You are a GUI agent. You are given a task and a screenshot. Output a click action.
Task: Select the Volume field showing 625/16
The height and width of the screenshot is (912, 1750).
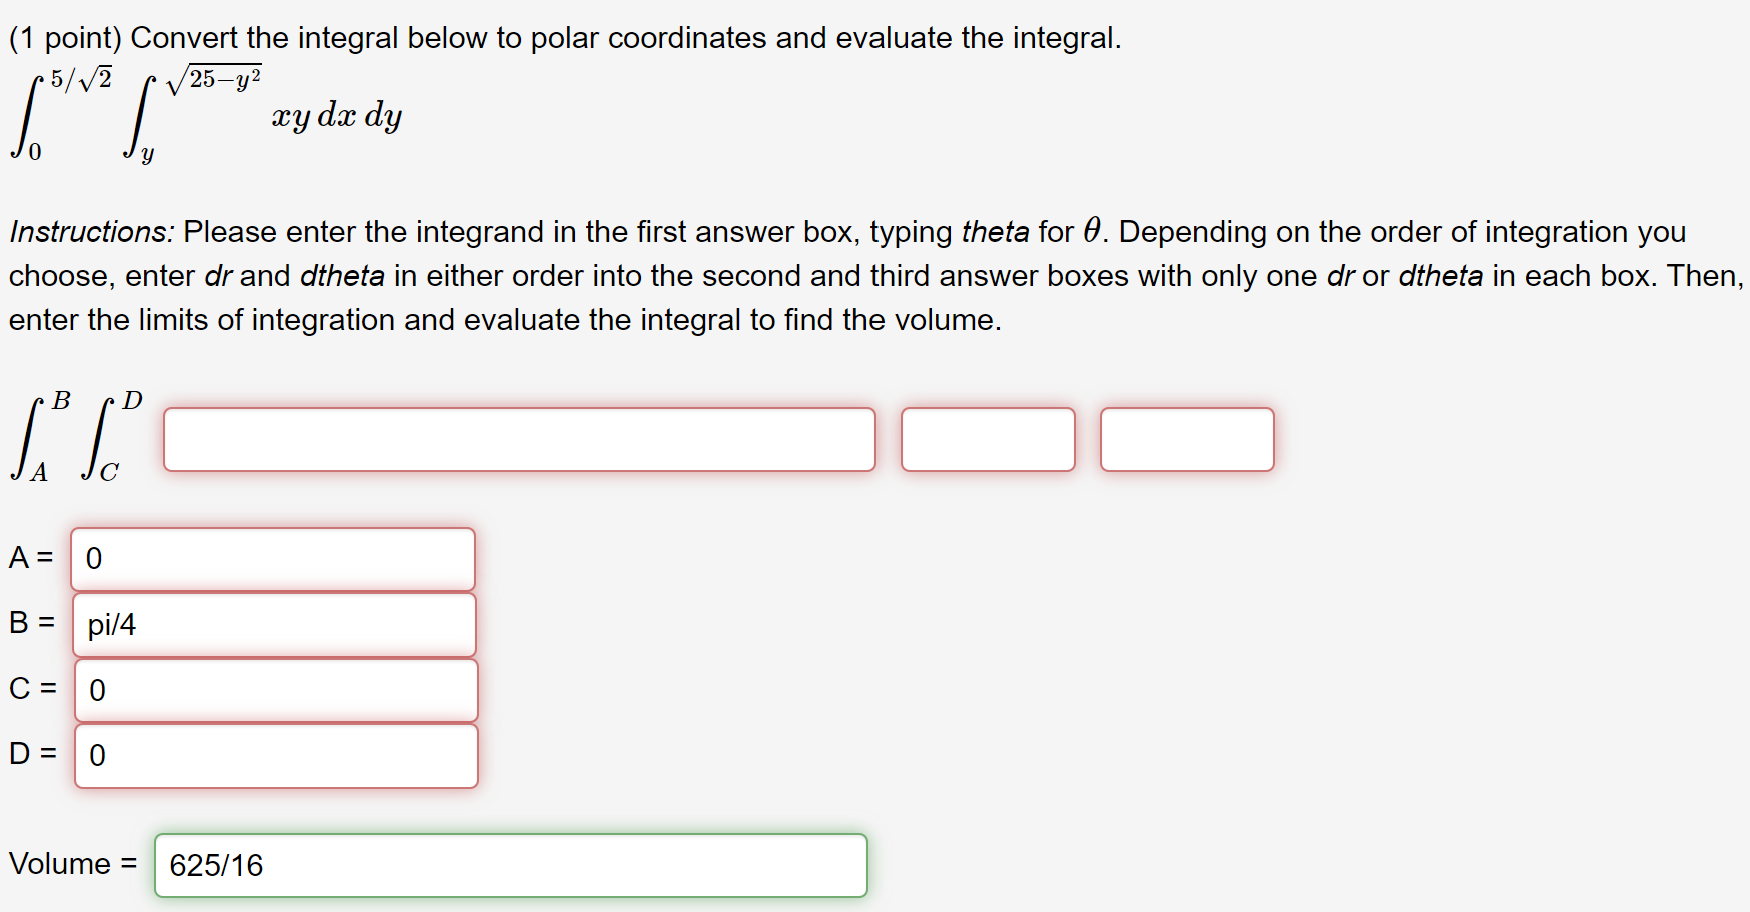[x=511, y=865]
